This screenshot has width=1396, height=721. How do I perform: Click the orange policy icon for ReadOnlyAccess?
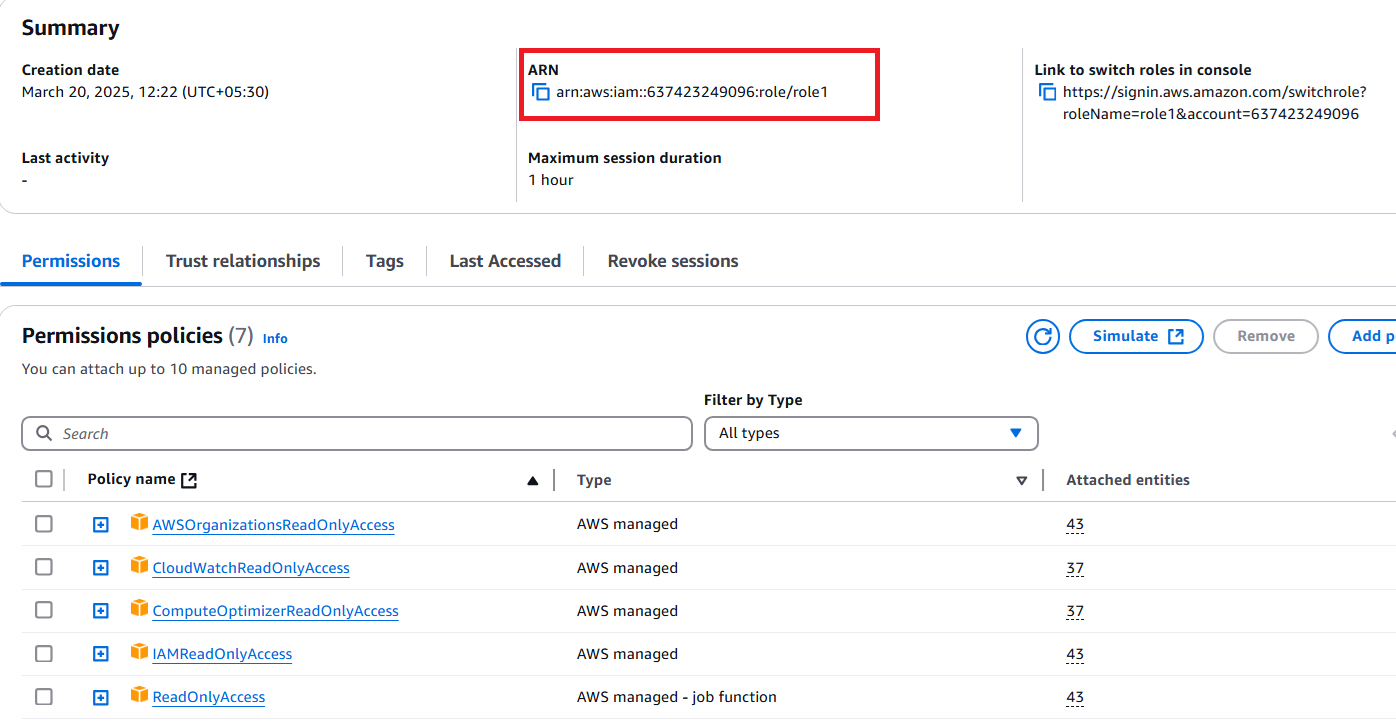click(x=139, y=695)
